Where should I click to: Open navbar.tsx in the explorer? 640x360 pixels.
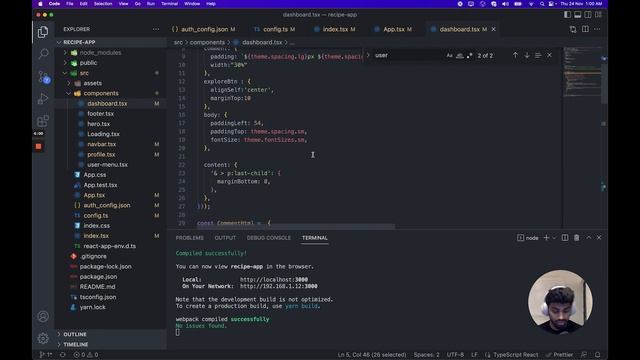click(101, 144)
